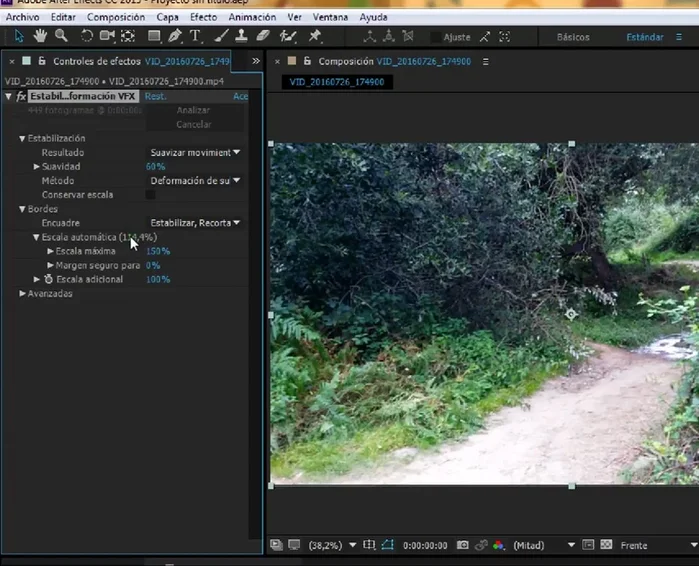Image resolution: width=699 pixels, height=566 pixels.
Task: Select the Eraser tool
Action: pos(263,37)
